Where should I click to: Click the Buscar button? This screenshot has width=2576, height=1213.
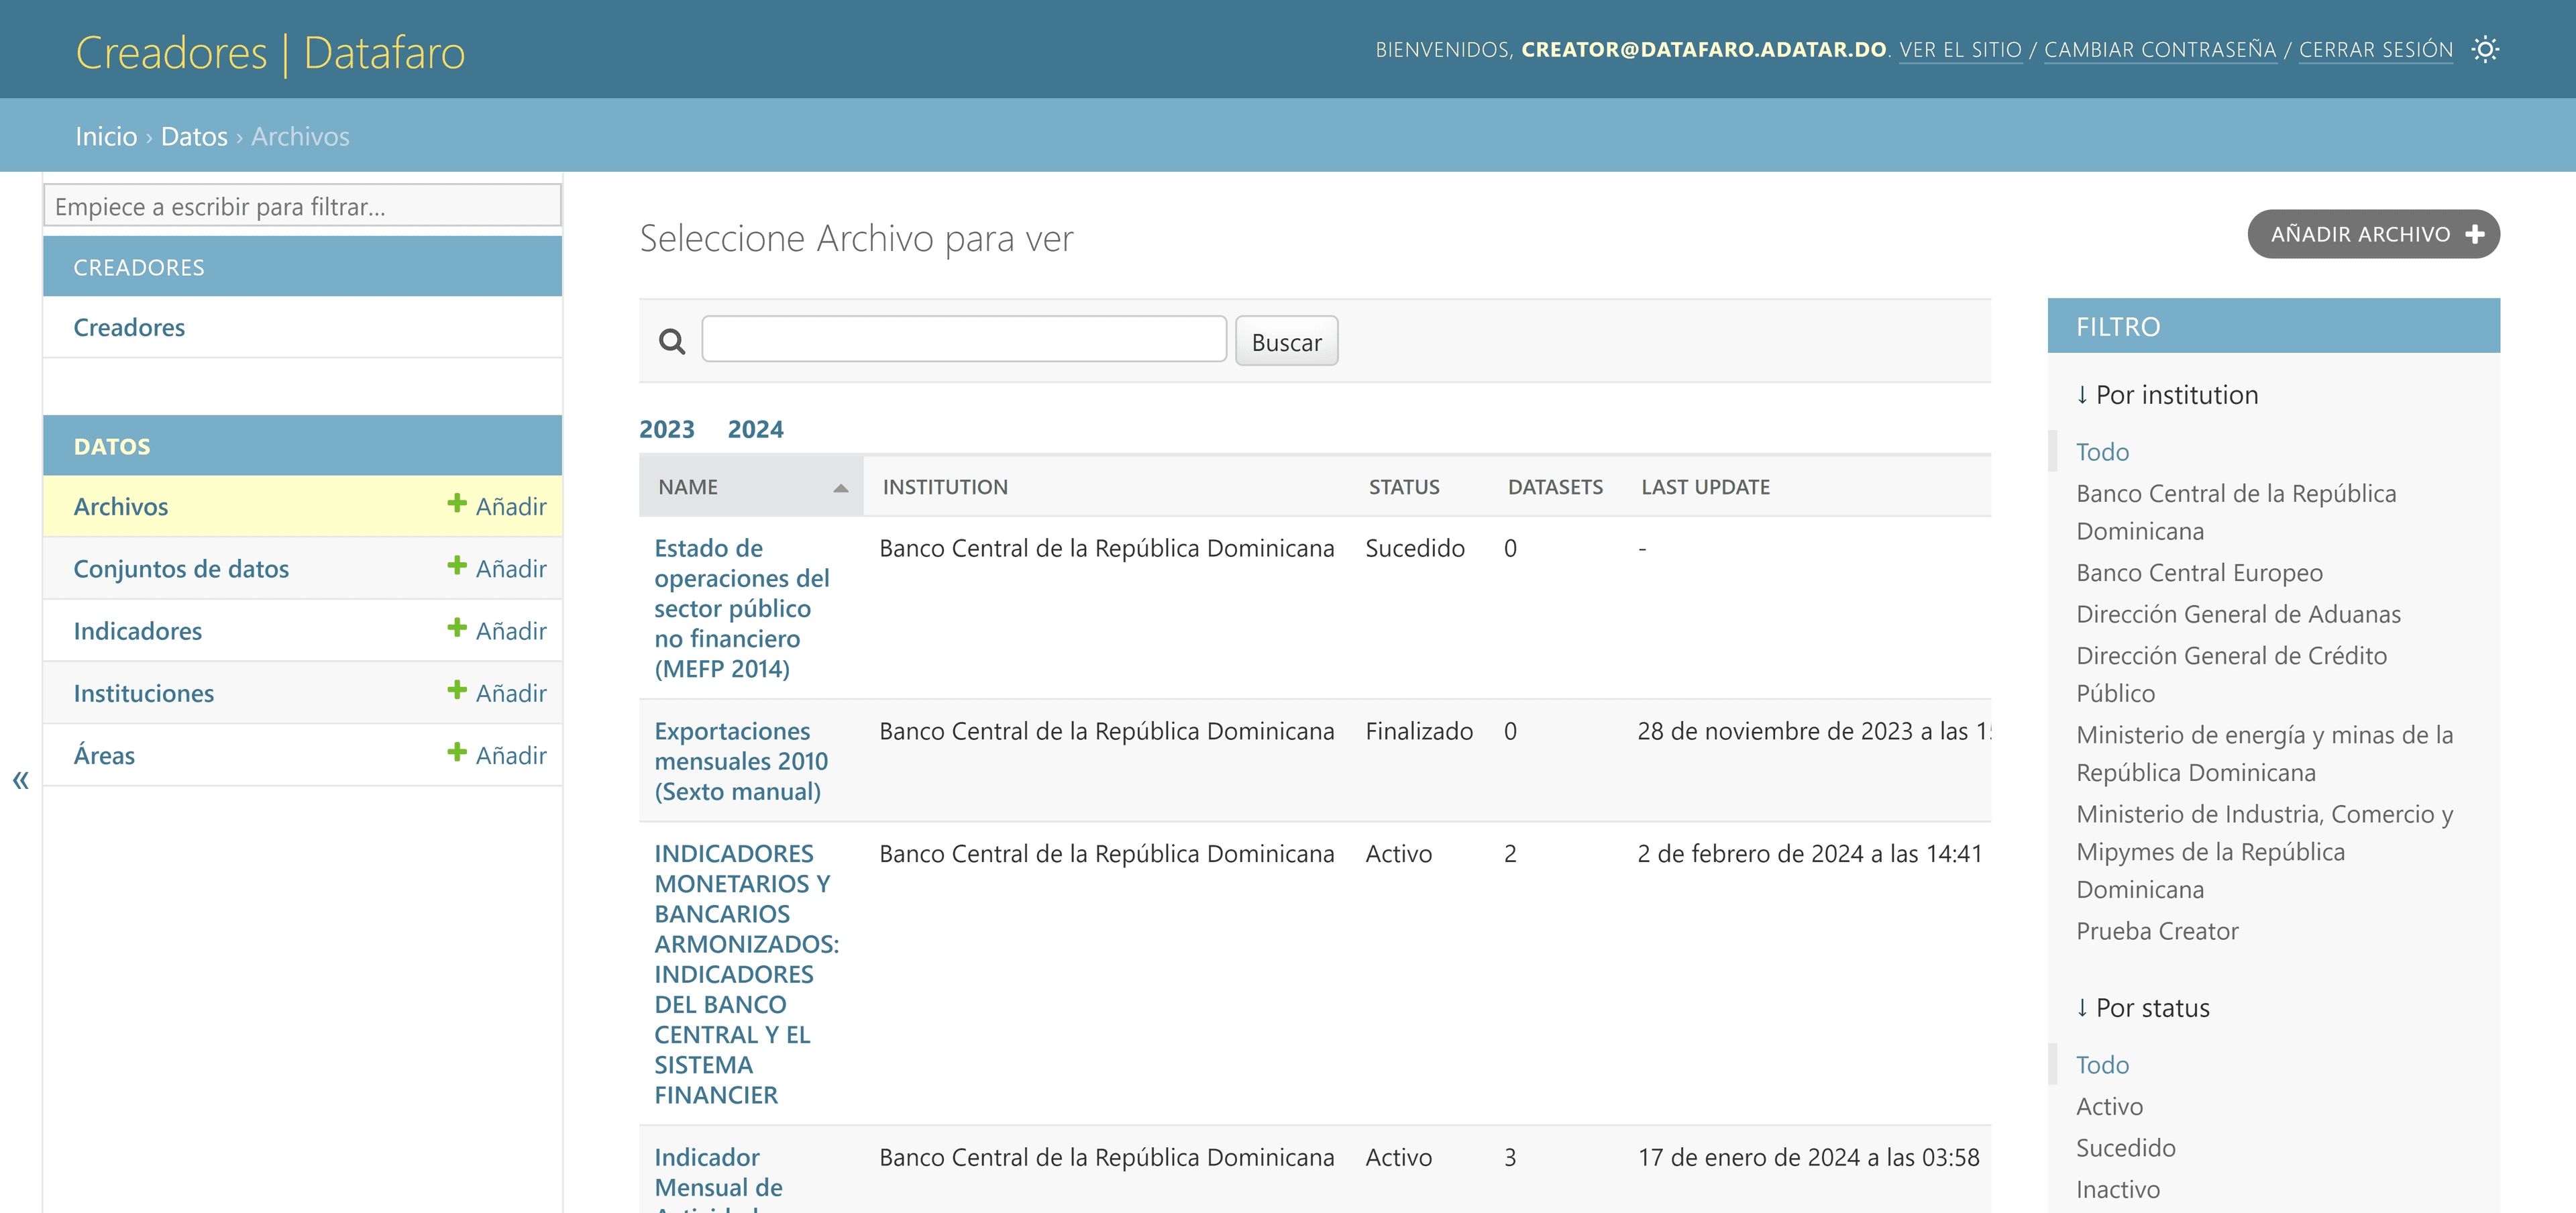[1286, 342]
